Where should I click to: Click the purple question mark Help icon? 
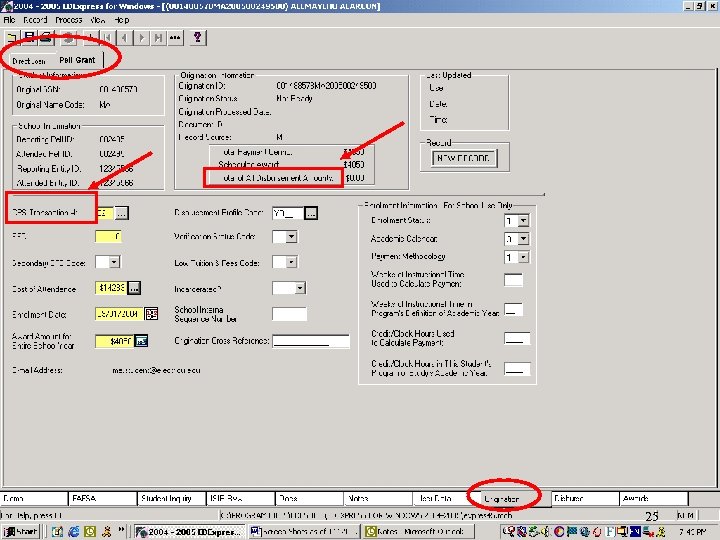pos(197,38)
